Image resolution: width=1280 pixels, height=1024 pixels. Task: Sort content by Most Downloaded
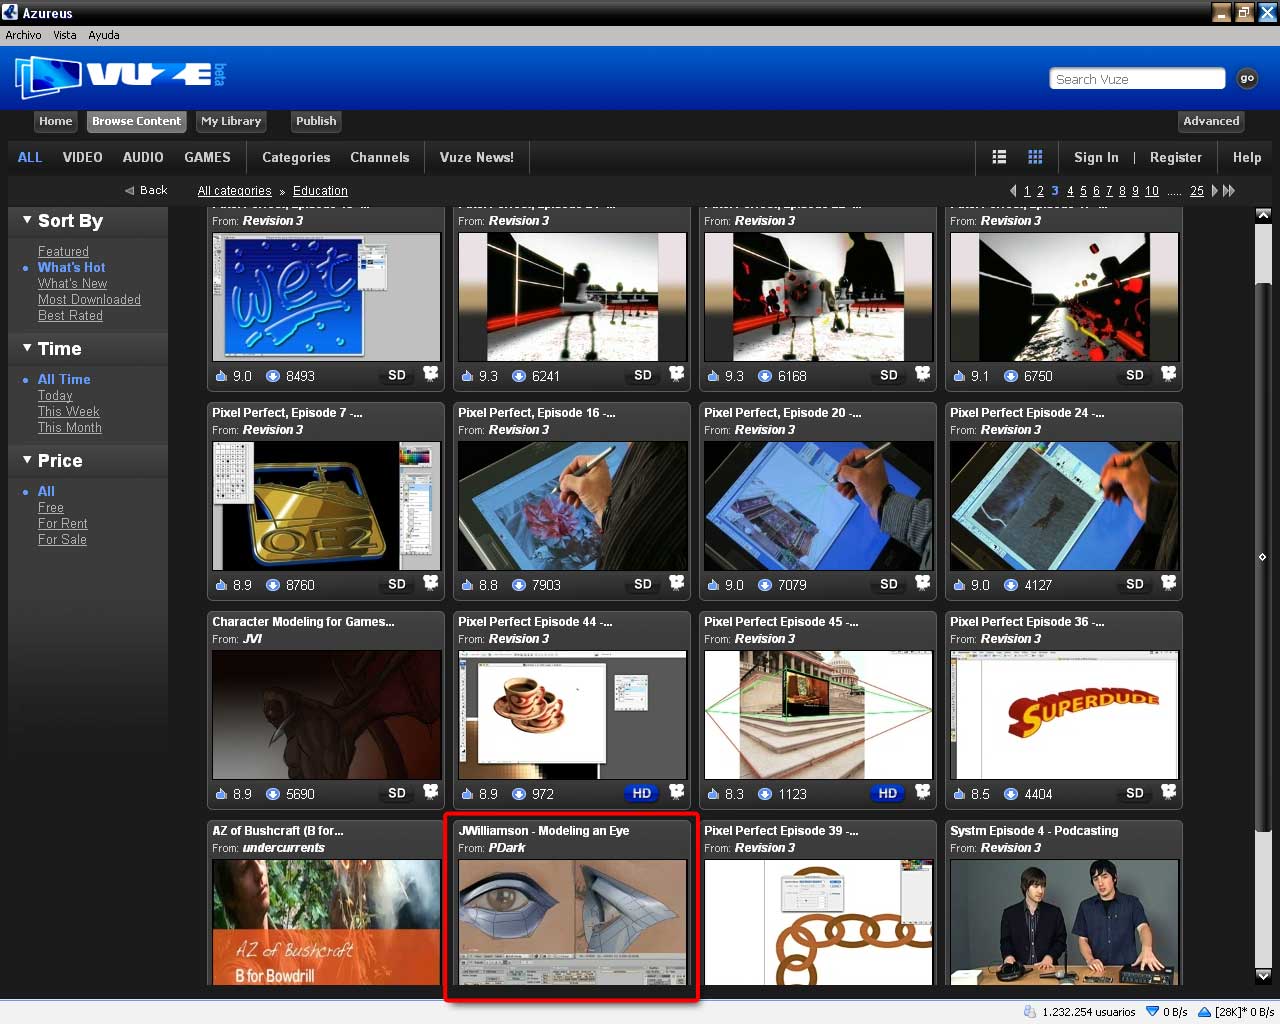89,300
